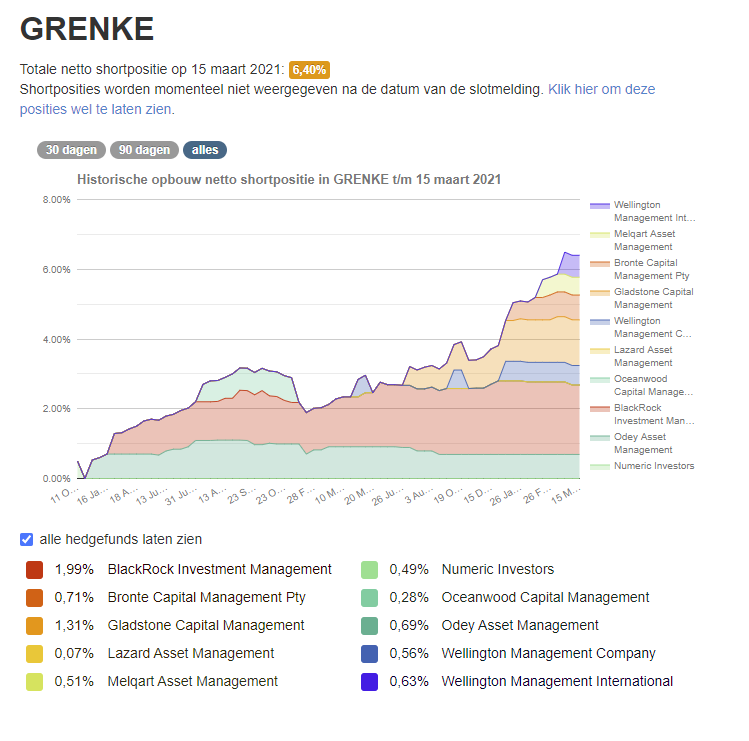Click the 28 F... x-axis date label
749x741 pixels.
pos(300,495)
